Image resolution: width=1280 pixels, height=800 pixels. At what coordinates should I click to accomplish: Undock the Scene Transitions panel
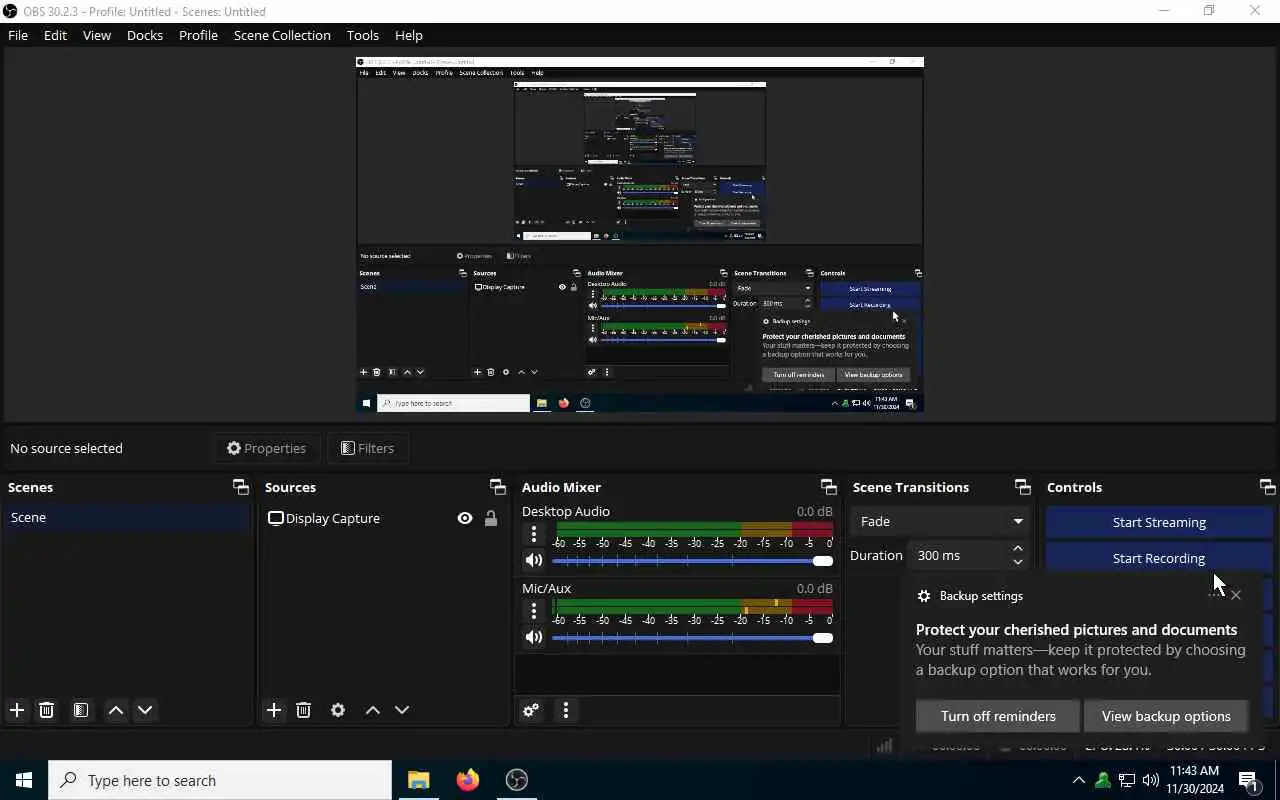click(1022, 487)
